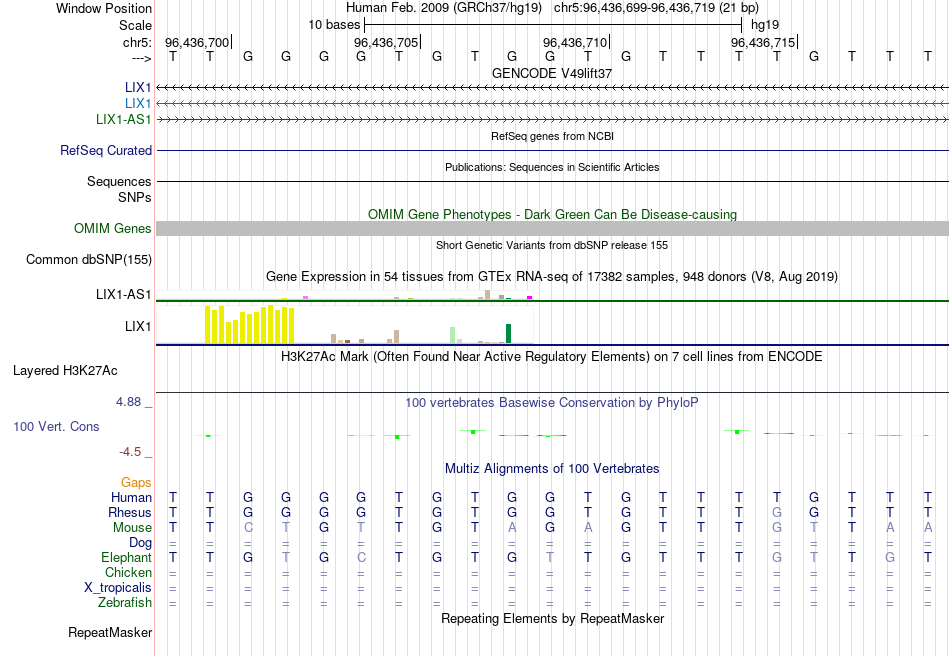This screenshot has width=950, height=656.
Task: Click Publications: Sequences in Scientific Articles title
Action: coord(552,167)
